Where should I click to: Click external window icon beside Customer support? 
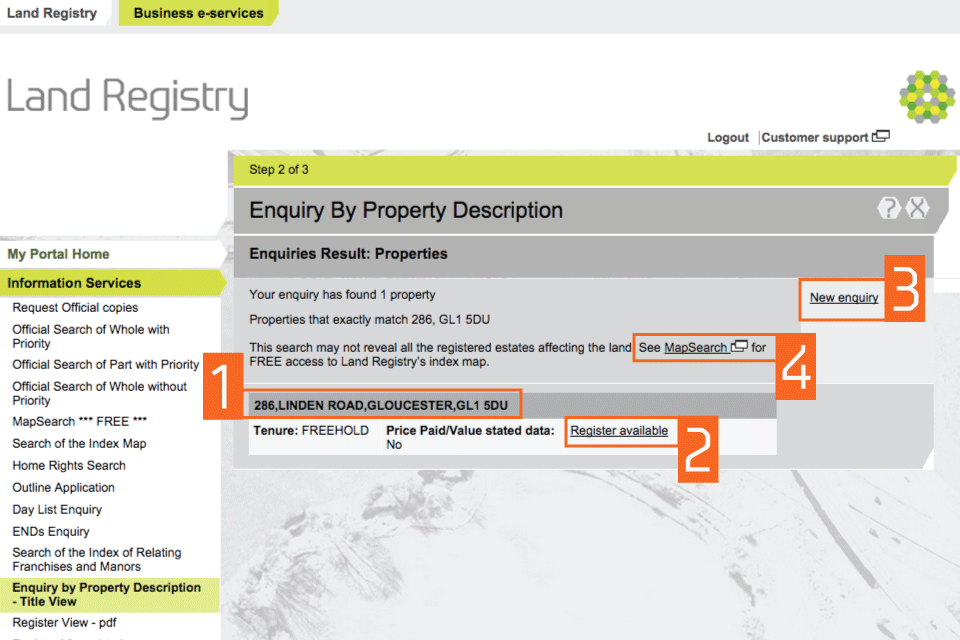pos(881,137)
